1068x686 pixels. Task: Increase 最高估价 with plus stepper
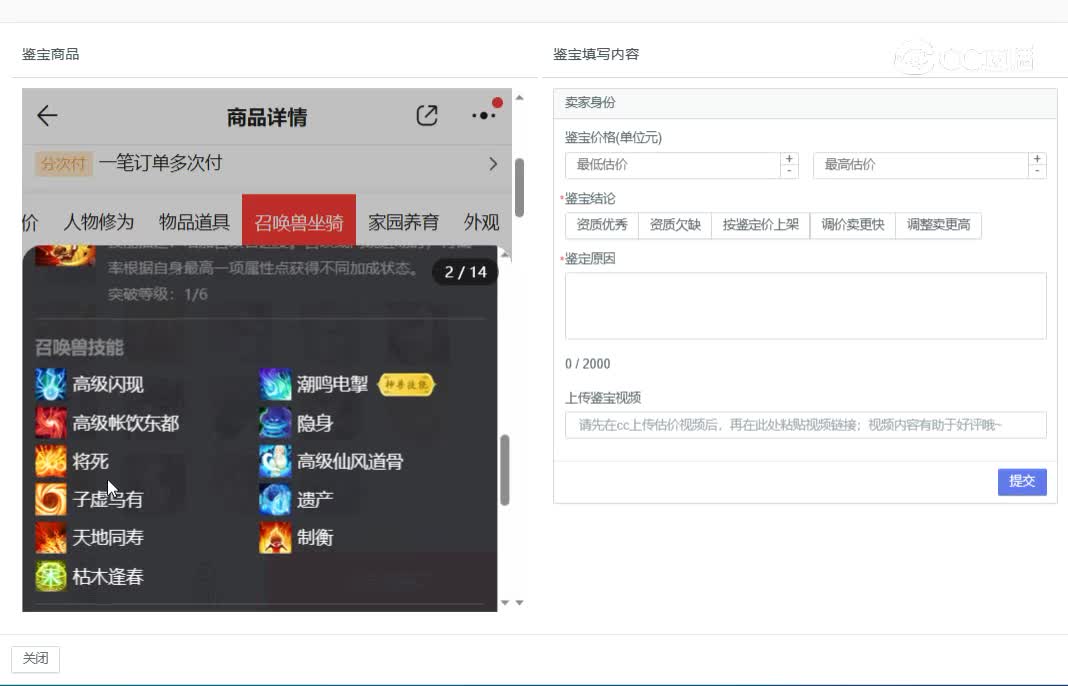point(1037,159)
